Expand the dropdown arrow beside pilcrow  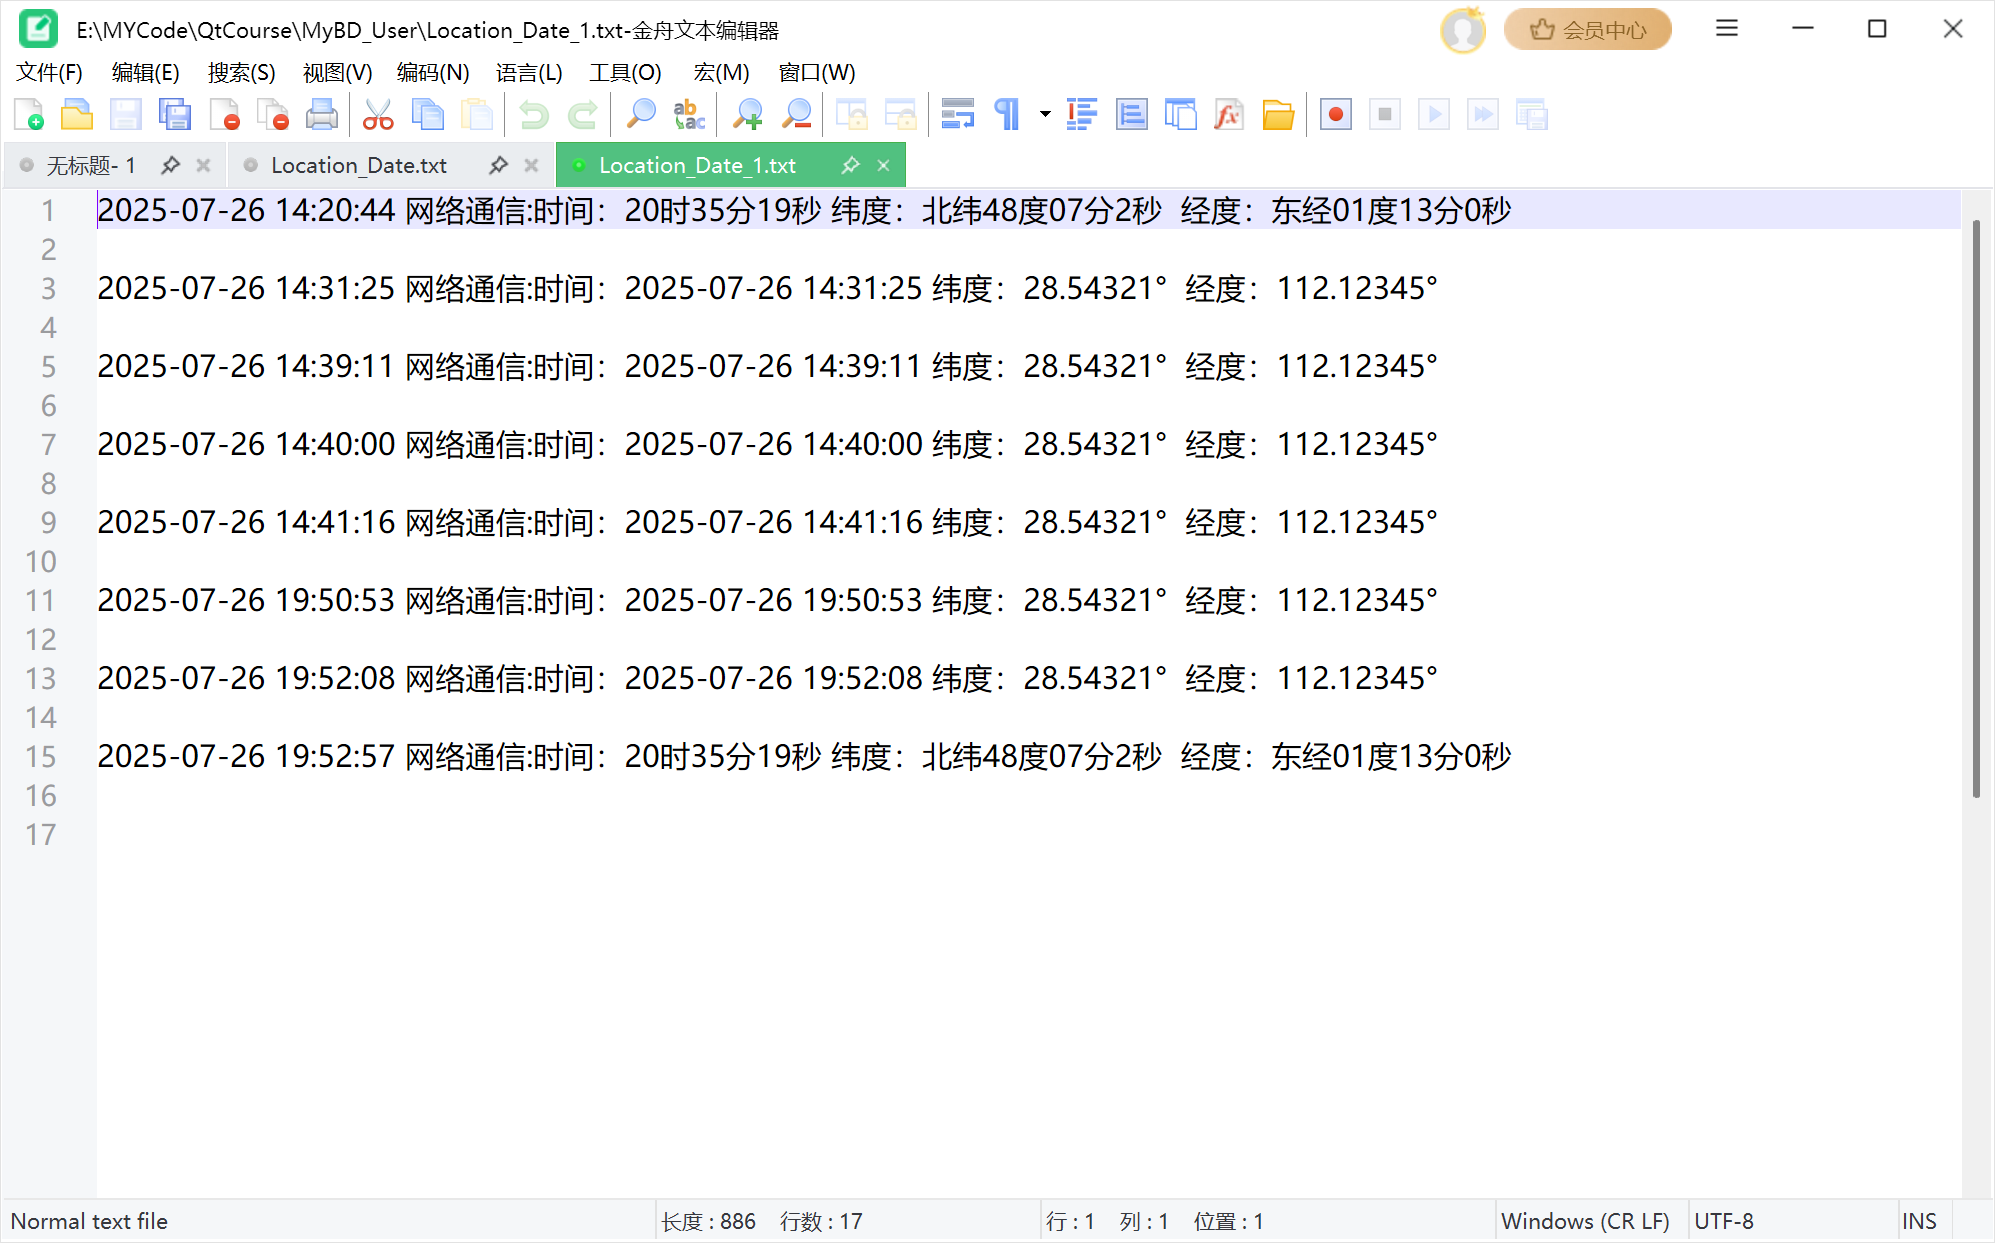point(1045,115)
